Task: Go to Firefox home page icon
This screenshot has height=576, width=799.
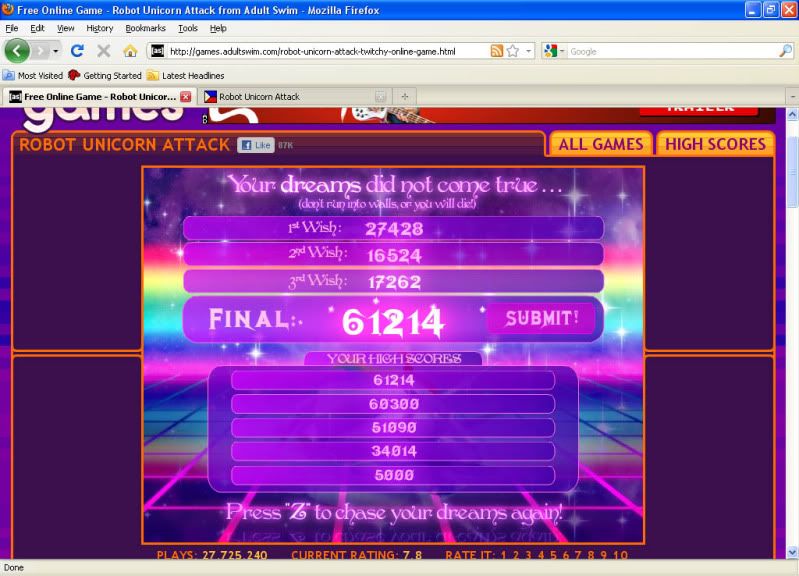Action: point(130,51)
